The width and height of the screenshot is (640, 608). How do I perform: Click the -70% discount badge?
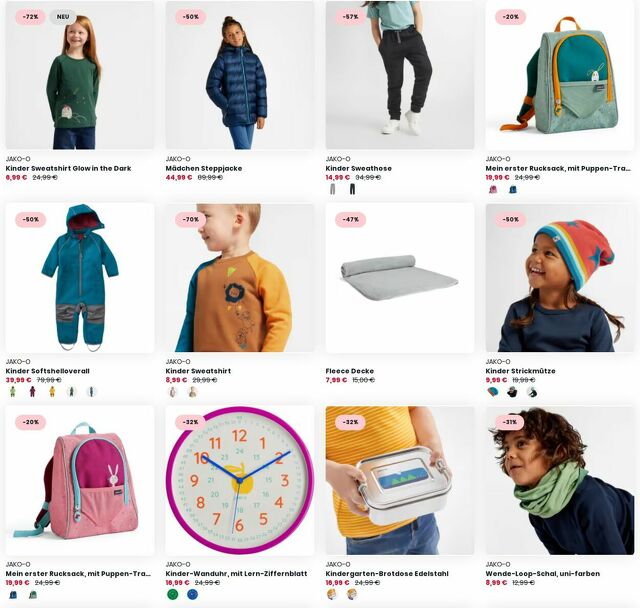(190, 219)
